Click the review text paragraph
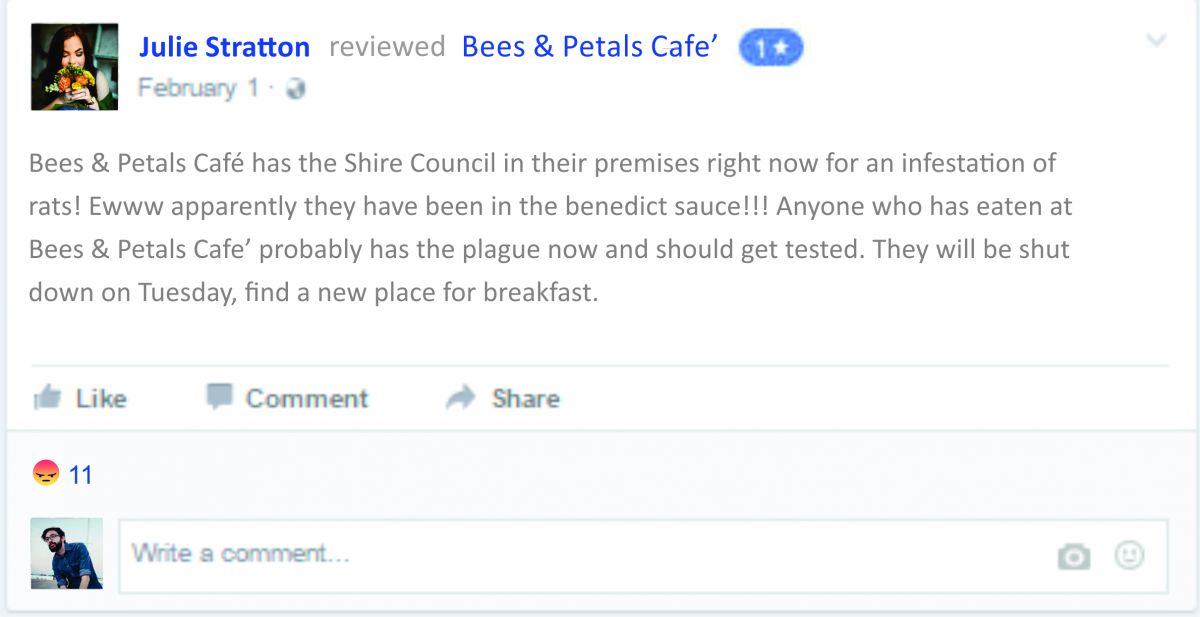Viewport: 1200px width, 617px height. point(550,228)
